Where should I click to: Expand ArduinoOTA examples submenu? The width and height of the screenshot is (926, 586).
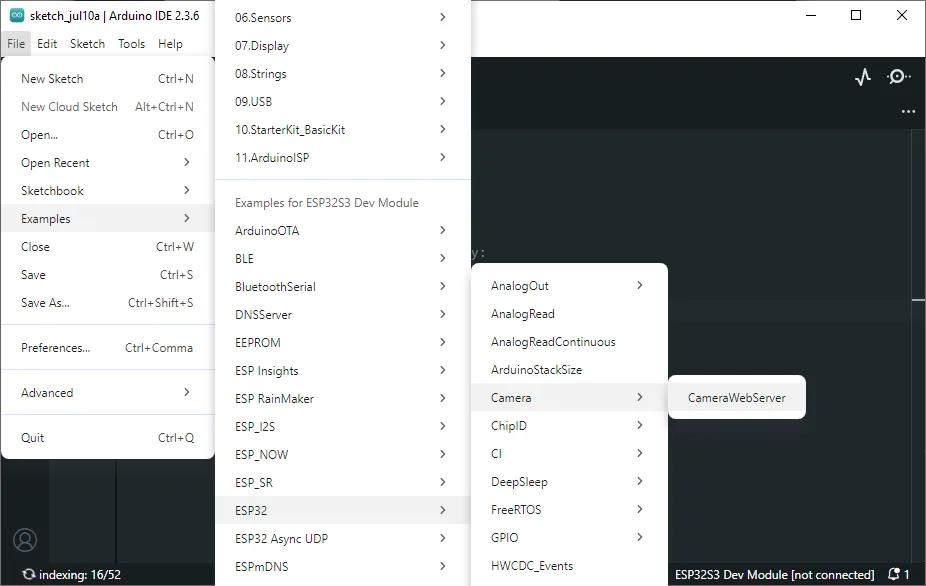tap(343, 230)
